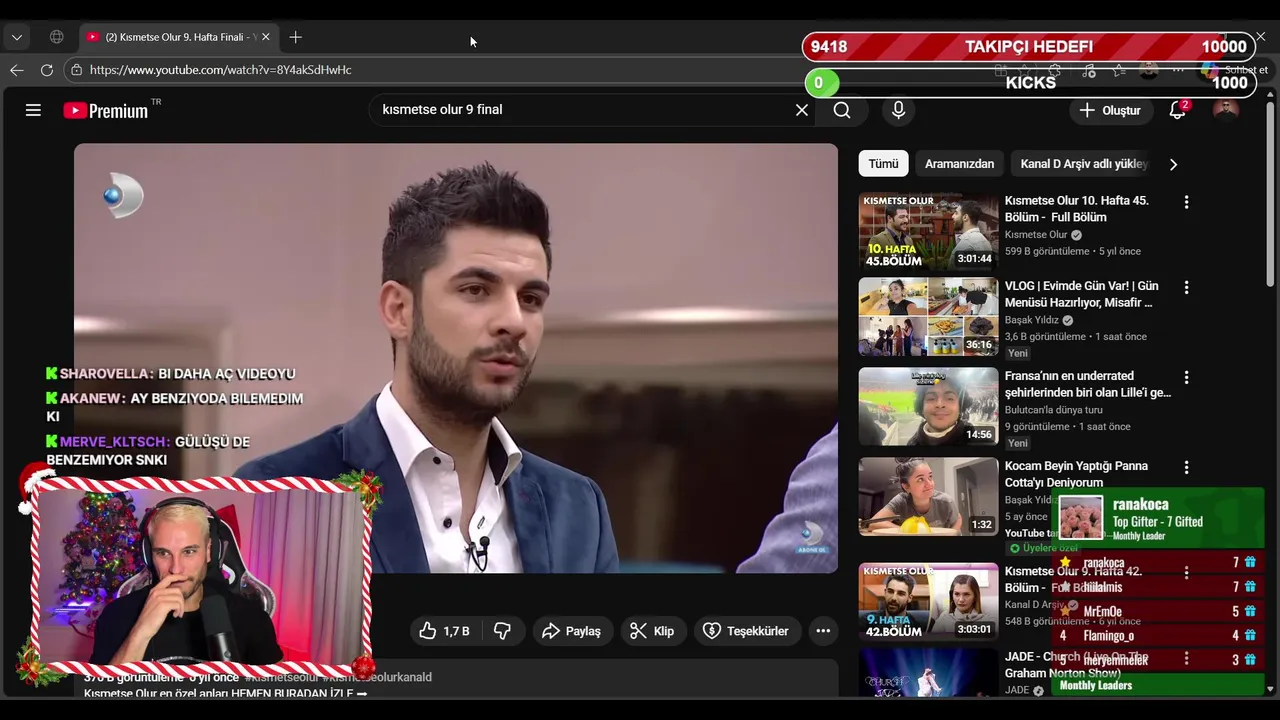Open VLOG Evimde Gün Var title

click(x=1082, y=294)
